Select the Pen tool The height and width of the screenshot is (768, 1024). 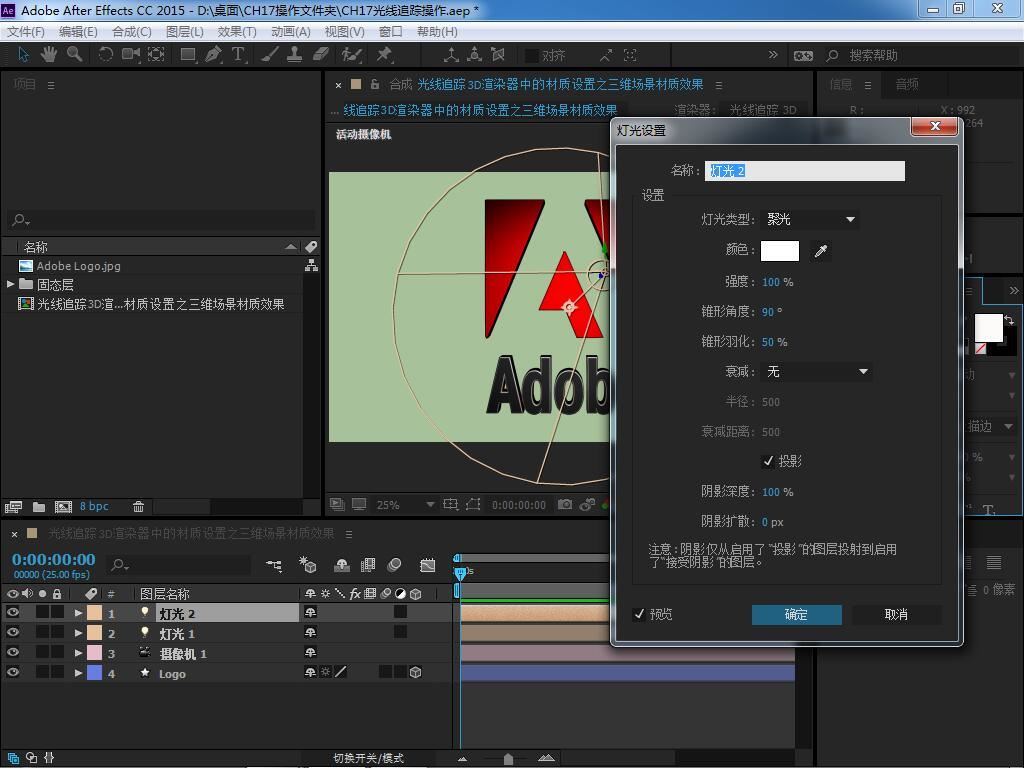[x=213, y=55]
